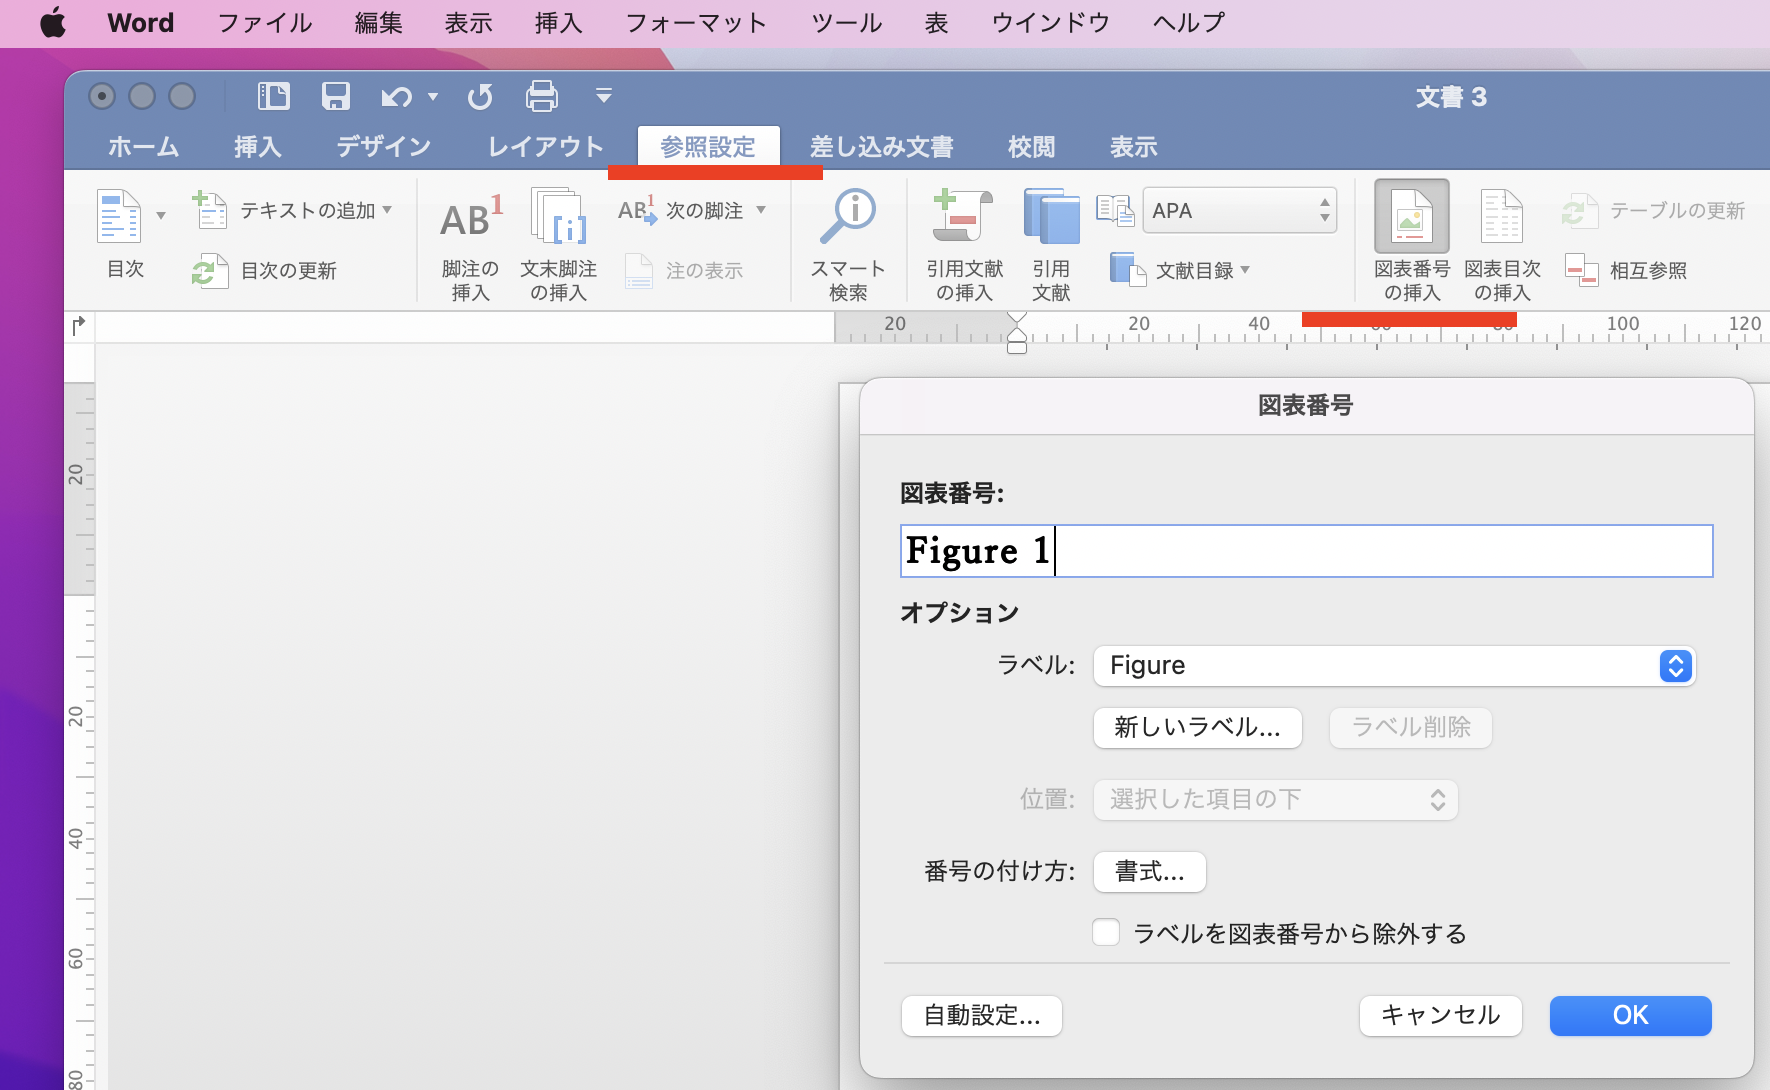Click the undo arrow icon
Screen dimensions: 1770x1090
pos(396,96)
